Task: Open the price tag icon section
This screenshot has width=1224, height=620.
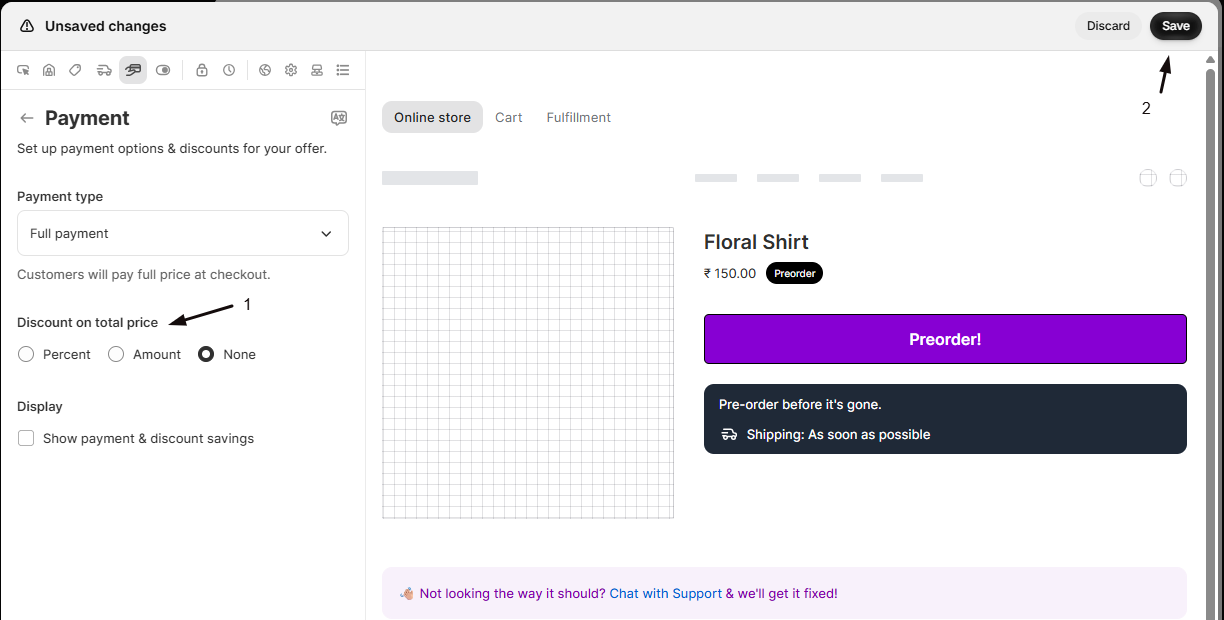Action: (75, 70)
